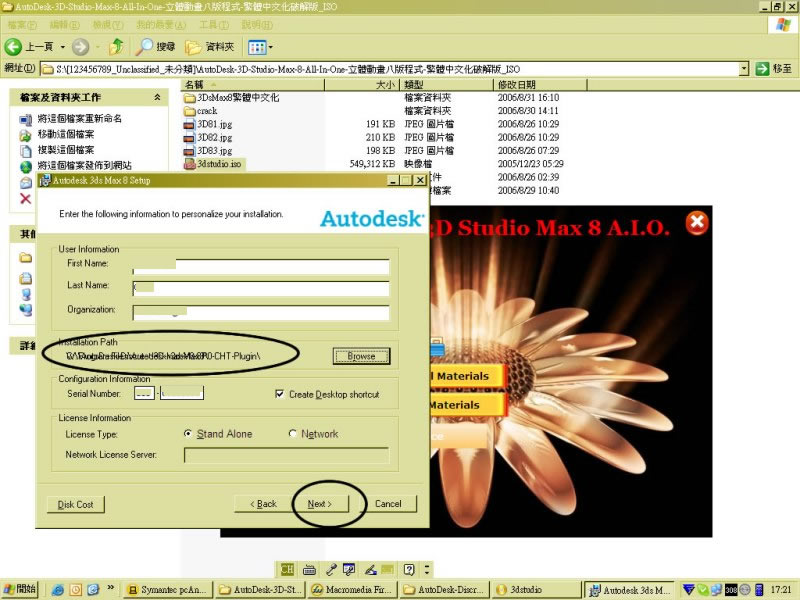Click the language bar keyboard icon
The width and height of the screenshot is (800, 600).
[309, 569]
